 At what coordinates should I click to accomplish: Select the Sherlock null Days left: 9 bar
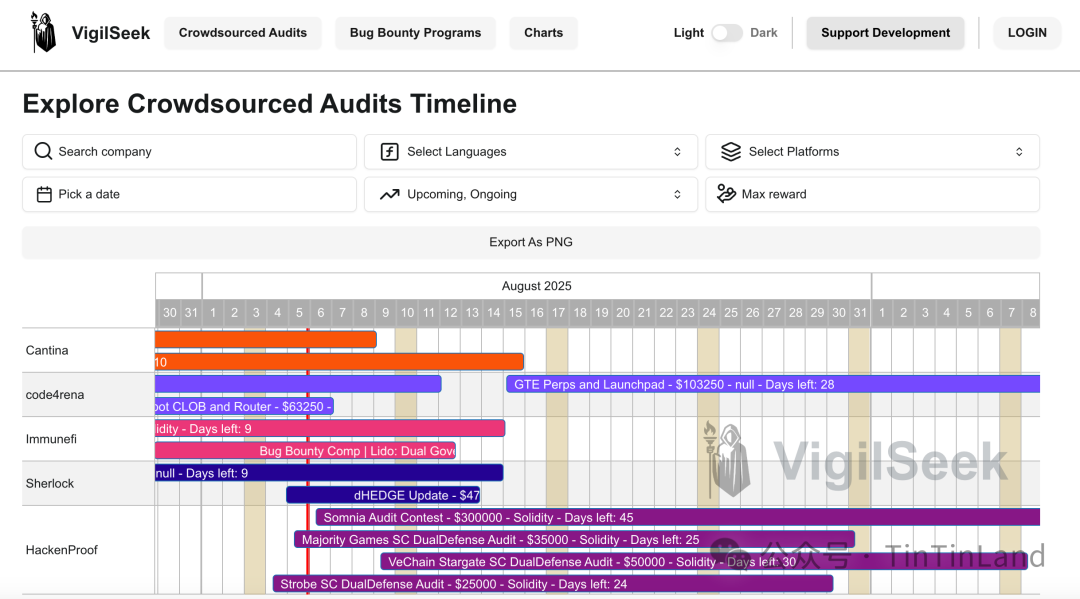329,473
